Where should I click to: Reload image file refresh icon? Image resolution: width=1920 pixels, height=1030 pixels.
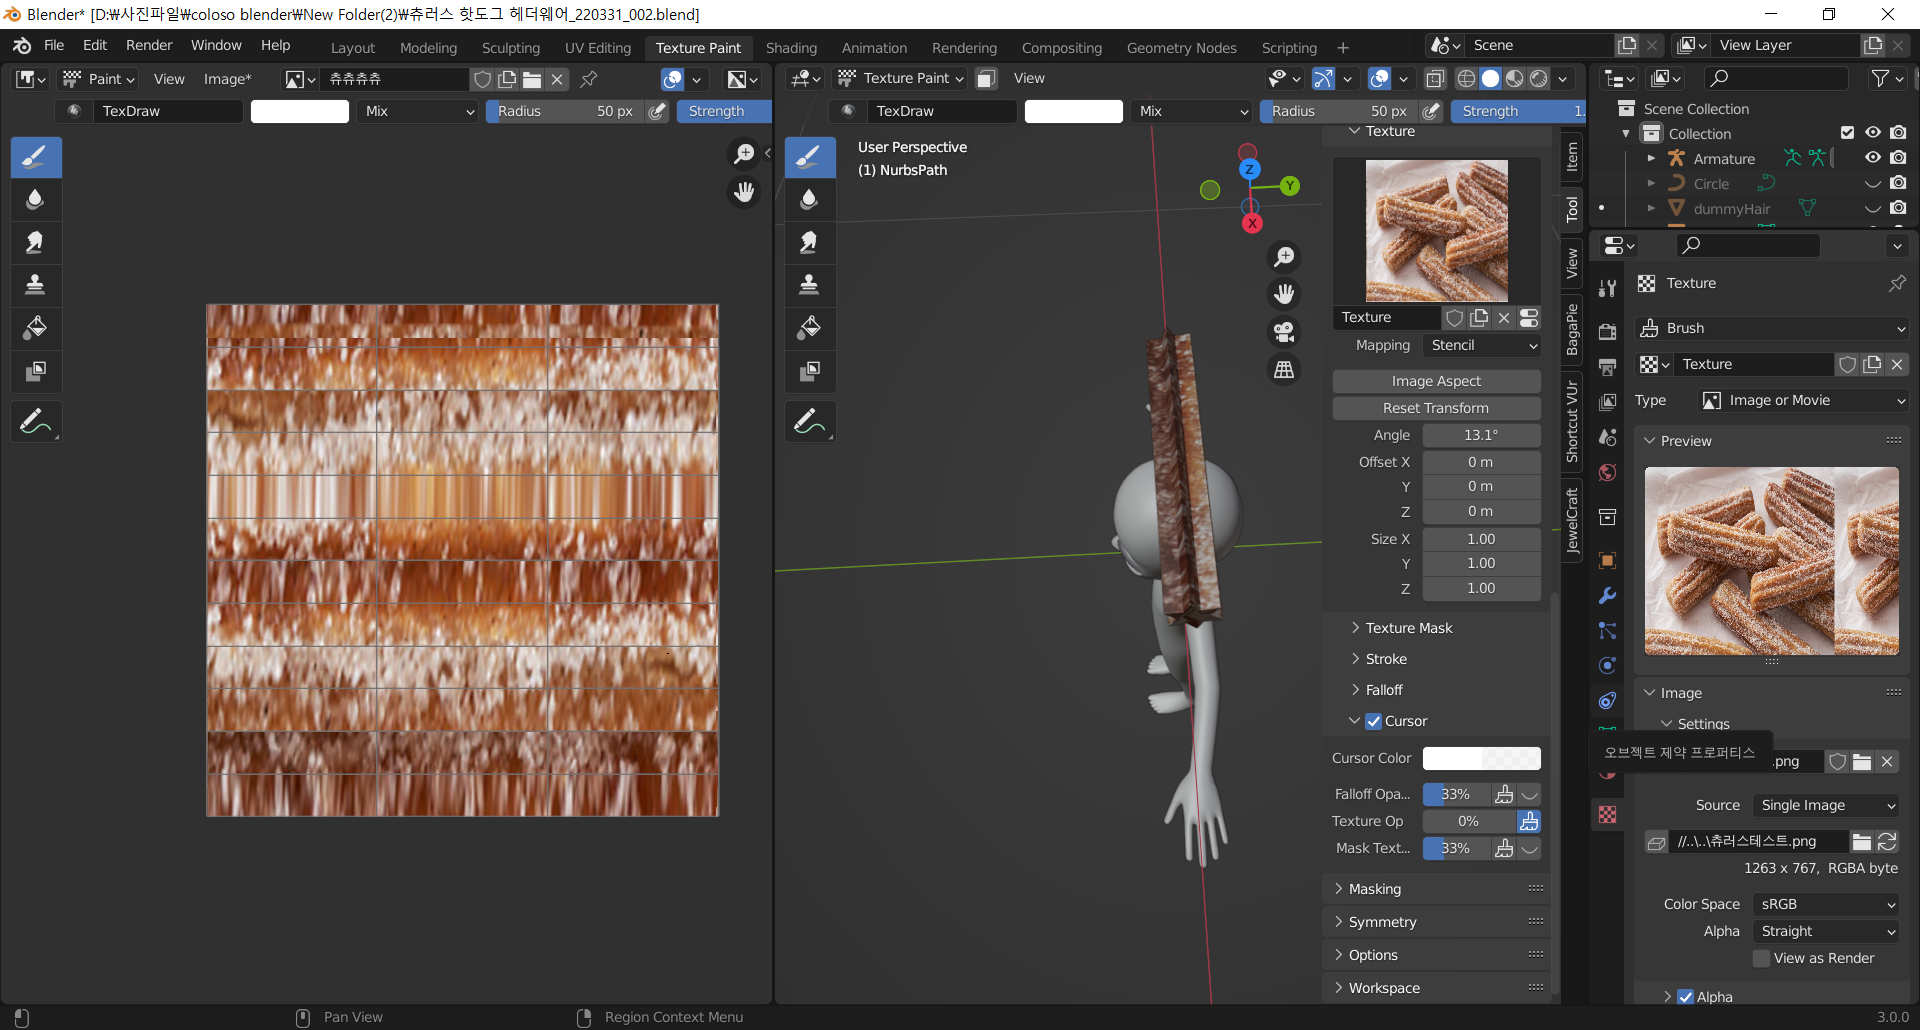click(x=1887, y=842)
